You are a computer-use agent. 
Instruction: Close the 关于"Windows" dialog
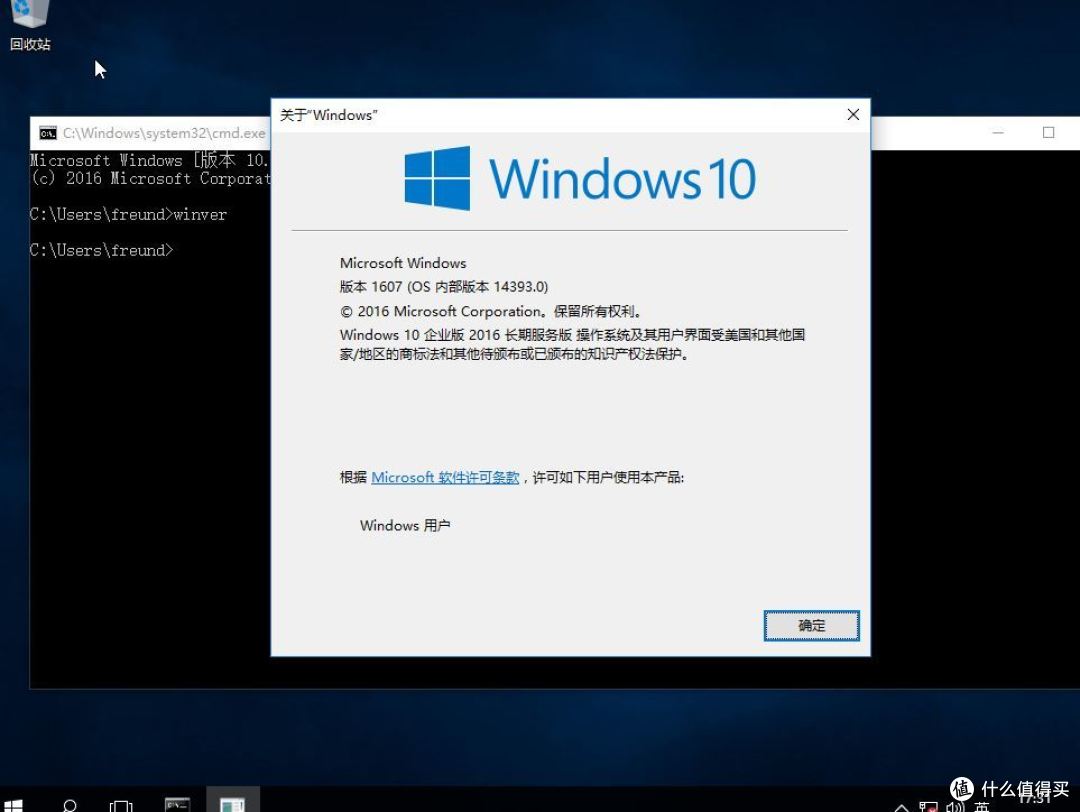point(853,115)
